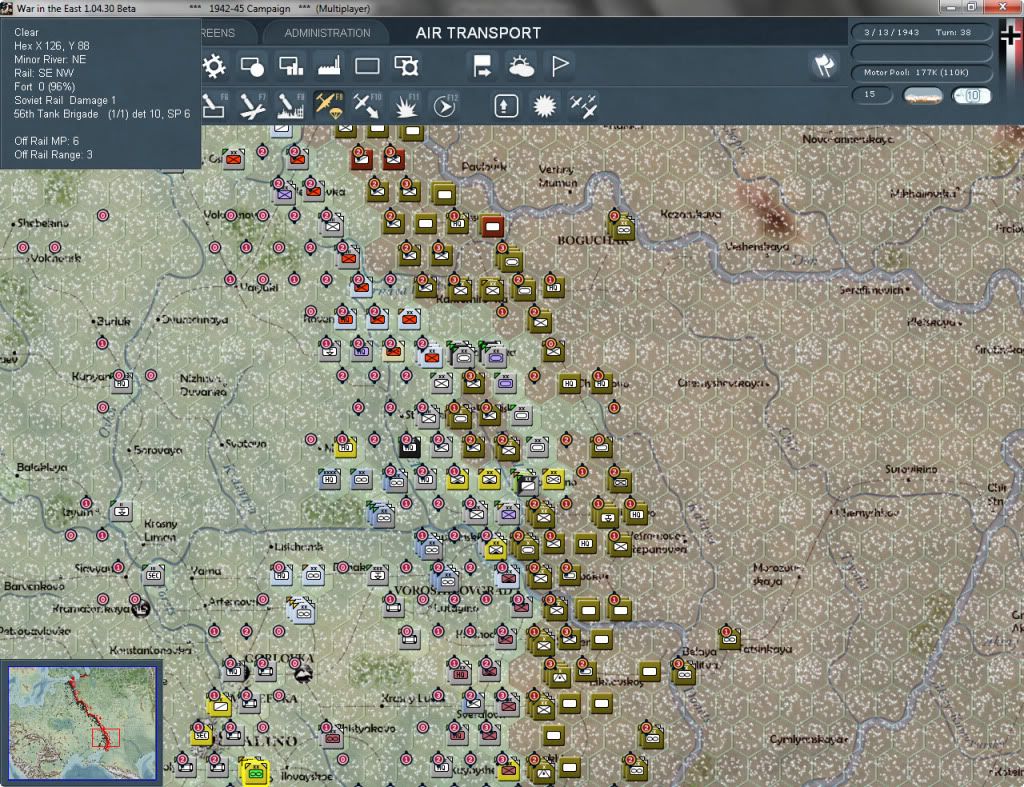Click the outlined pennant flag icon
Screen dimensions: 1024x787
[x=560, y=66]
